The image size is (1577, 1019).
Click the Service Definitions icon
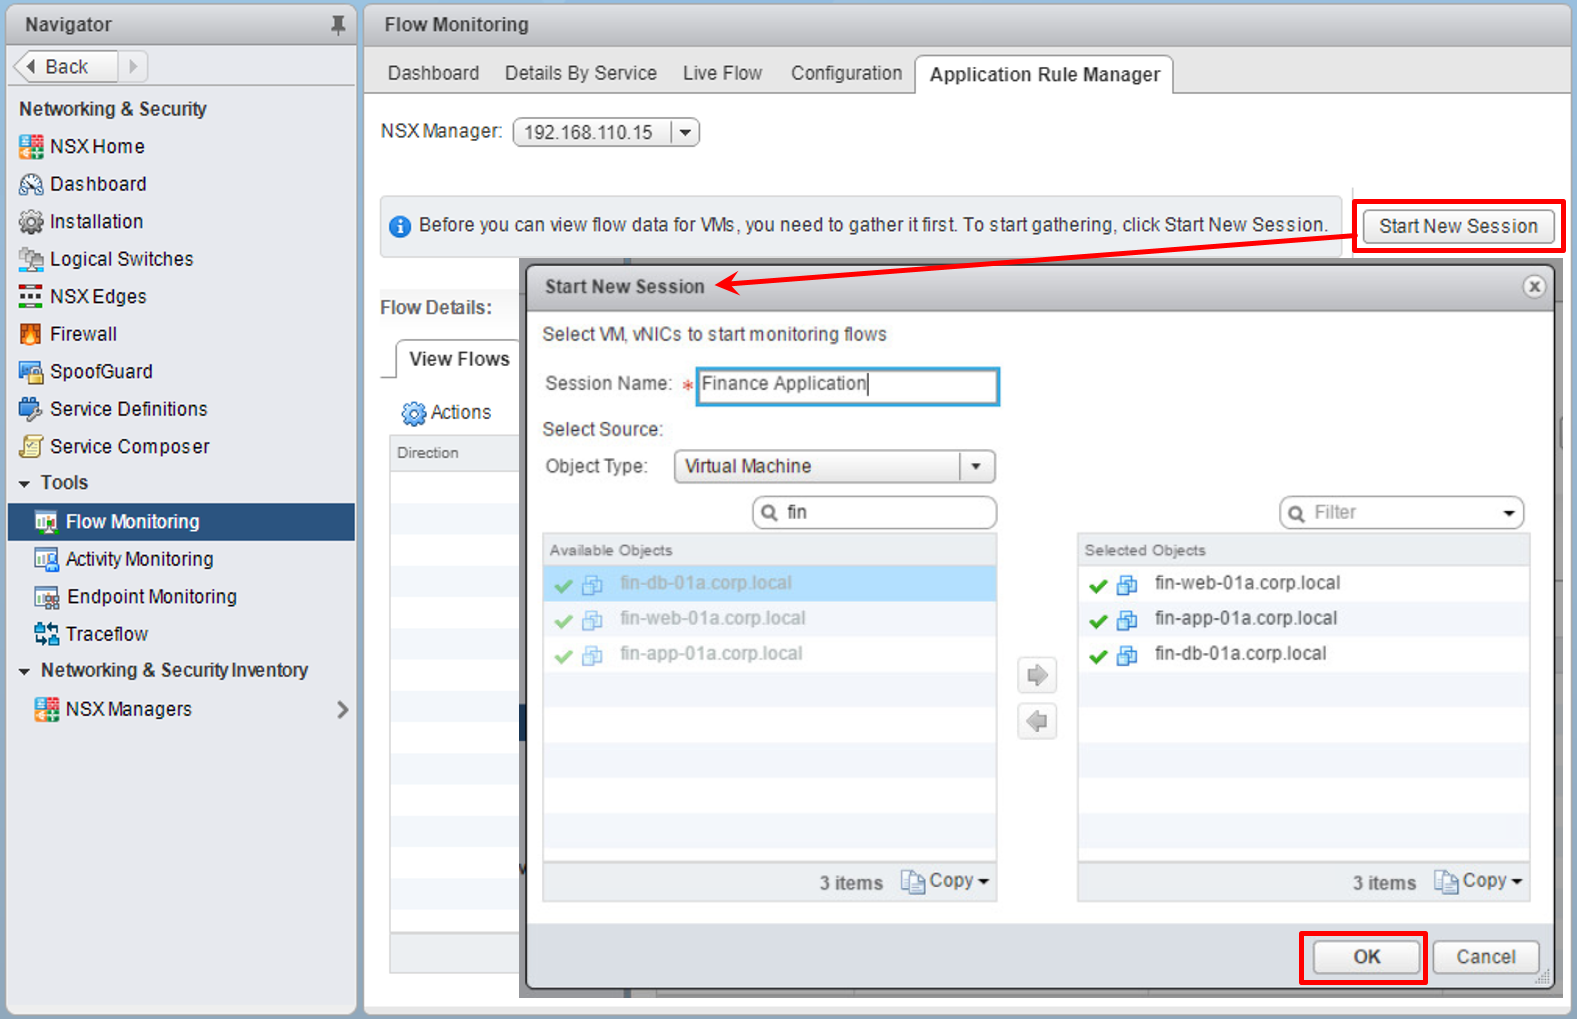click(x=31, y=409)
